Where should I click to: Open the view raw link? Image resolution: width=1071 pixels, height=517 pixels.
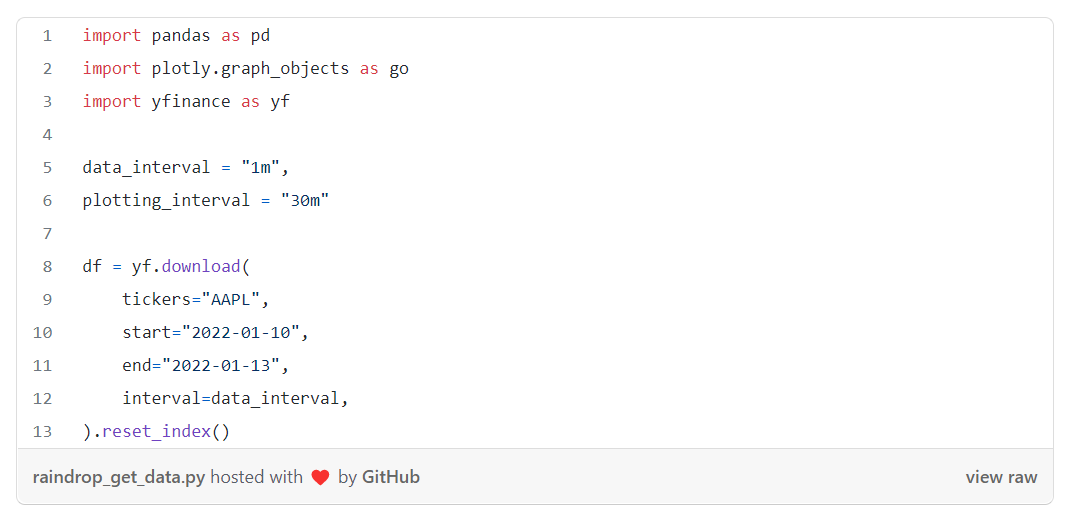1001,477
